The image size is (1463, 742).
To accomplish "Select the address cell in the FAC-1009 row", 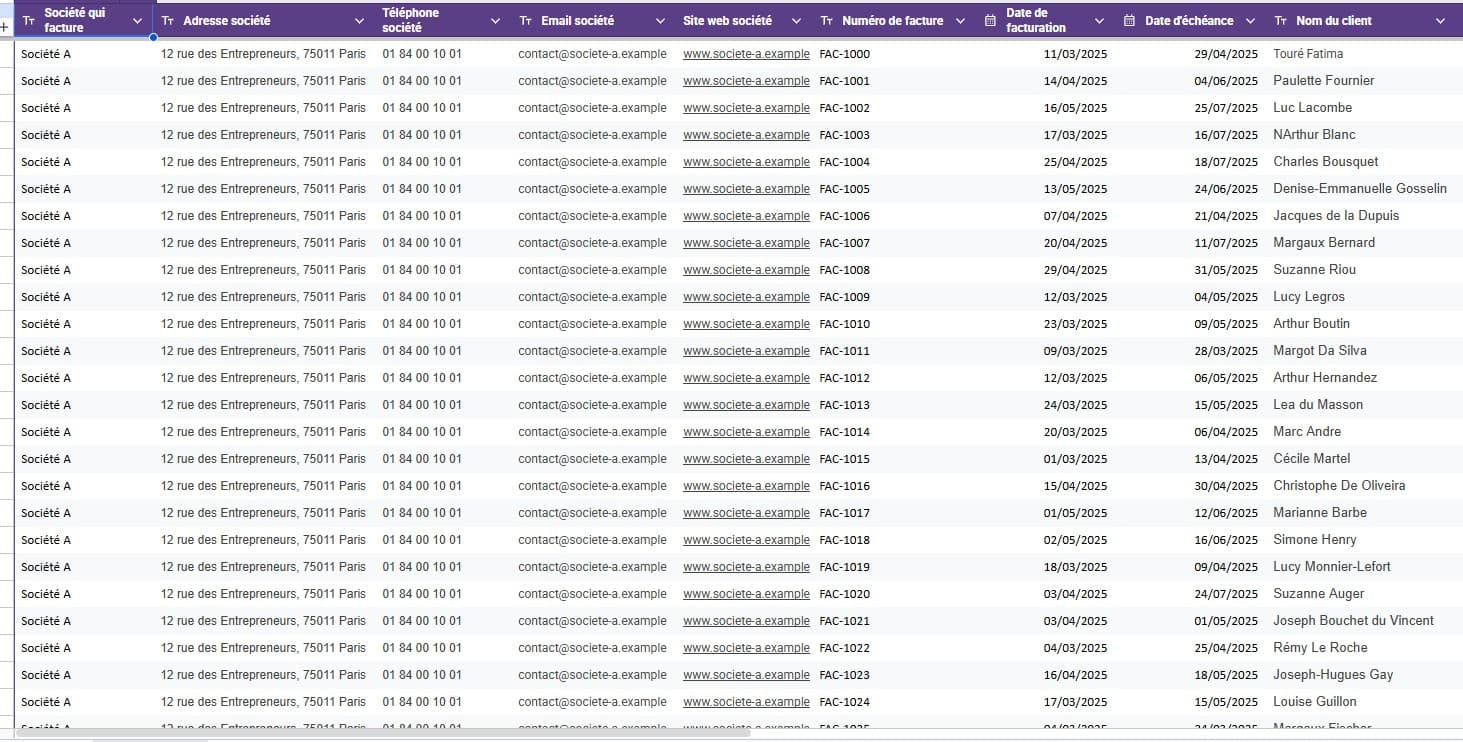I will [x=263, y=297].
